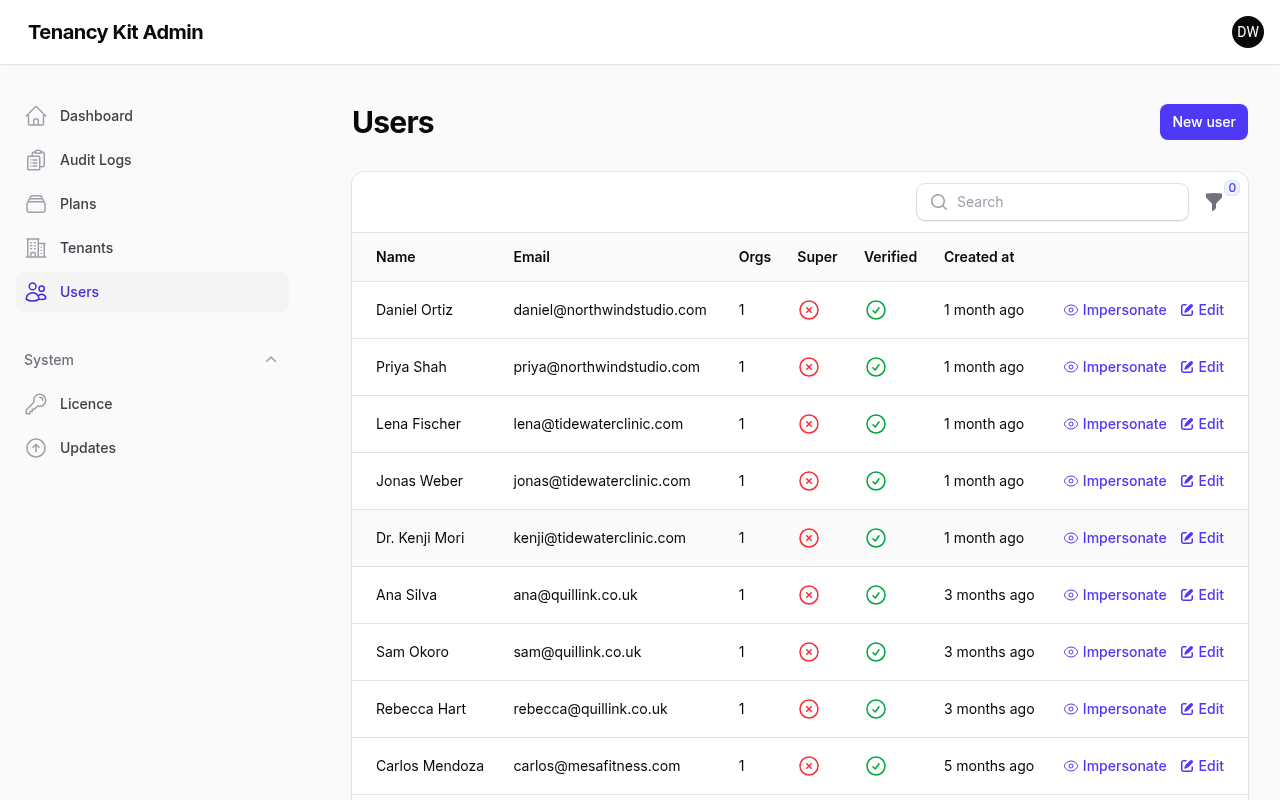This screenshot has height=800, width=1280.
Task: Click Super status icon for Dr. Kenji Mori
Action: [x=809, y=538]
